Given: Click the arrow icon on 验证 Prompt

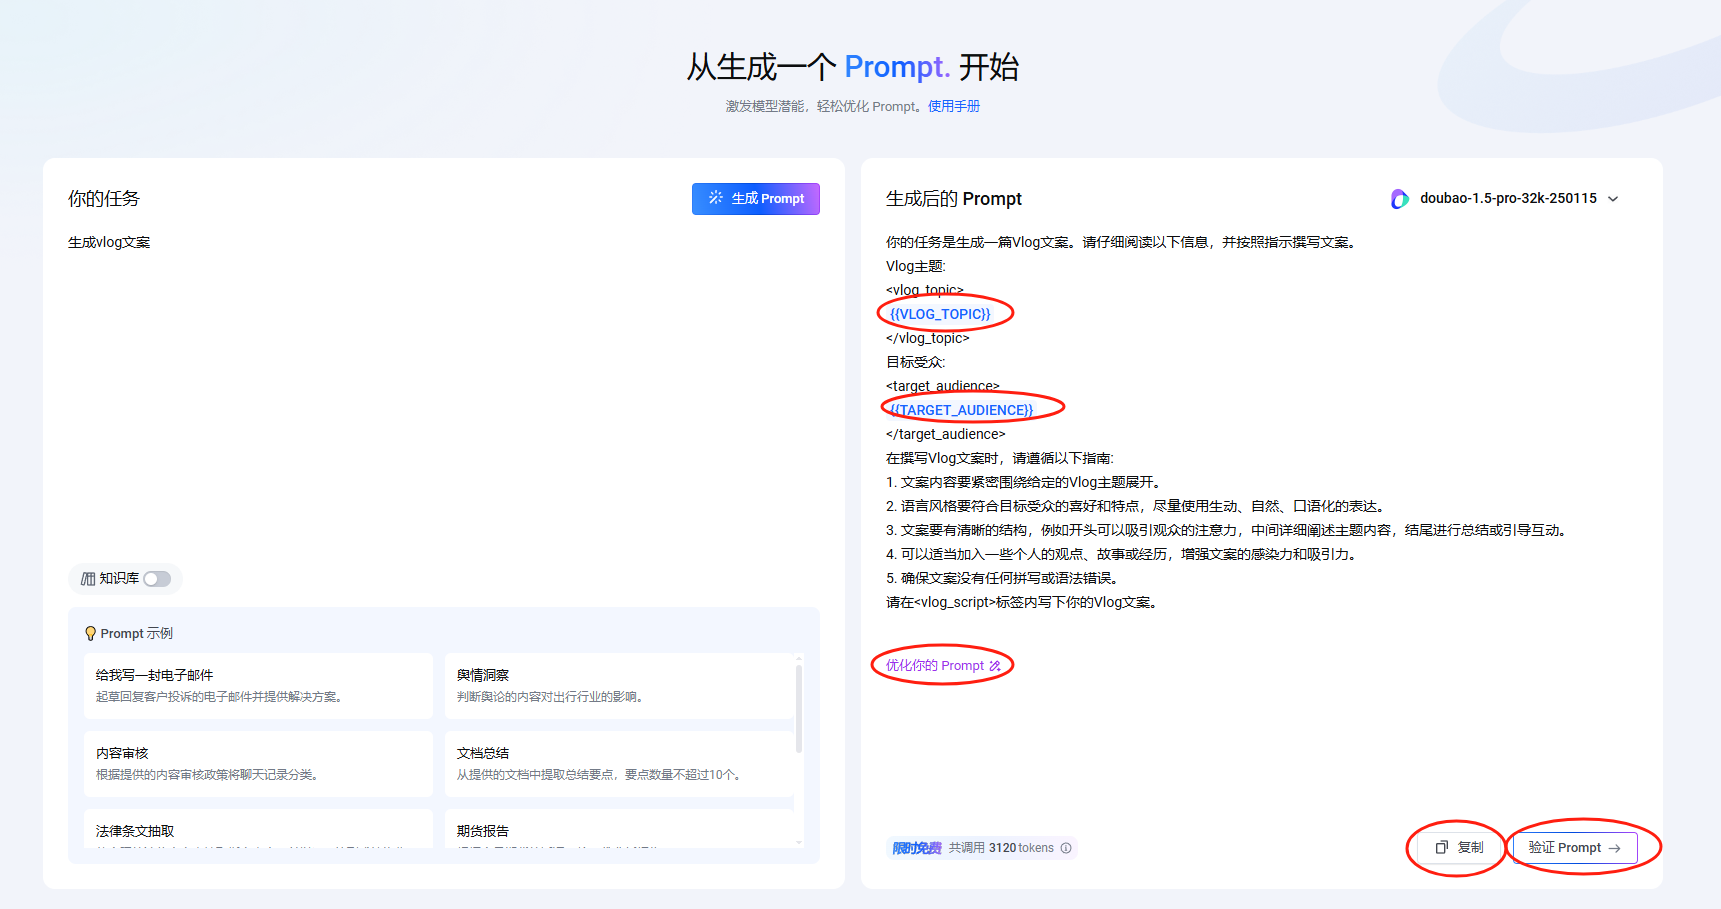Looking at the screenshot, I should (x=1614, y=848).
